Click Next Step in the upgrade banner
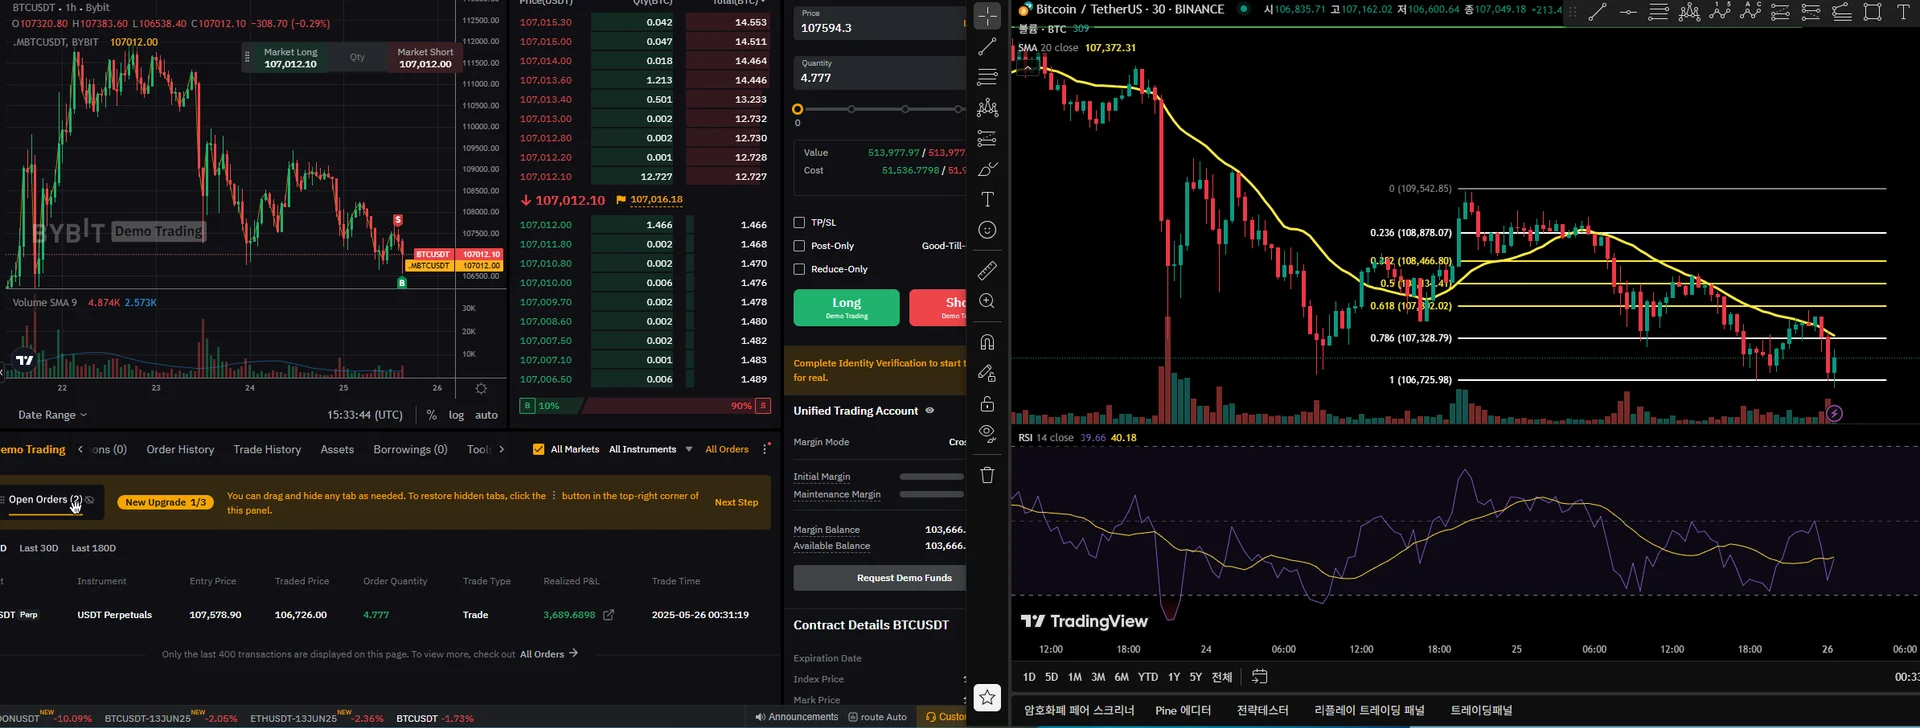Viewport: 1920px width, 728px height. coord(736,503)
